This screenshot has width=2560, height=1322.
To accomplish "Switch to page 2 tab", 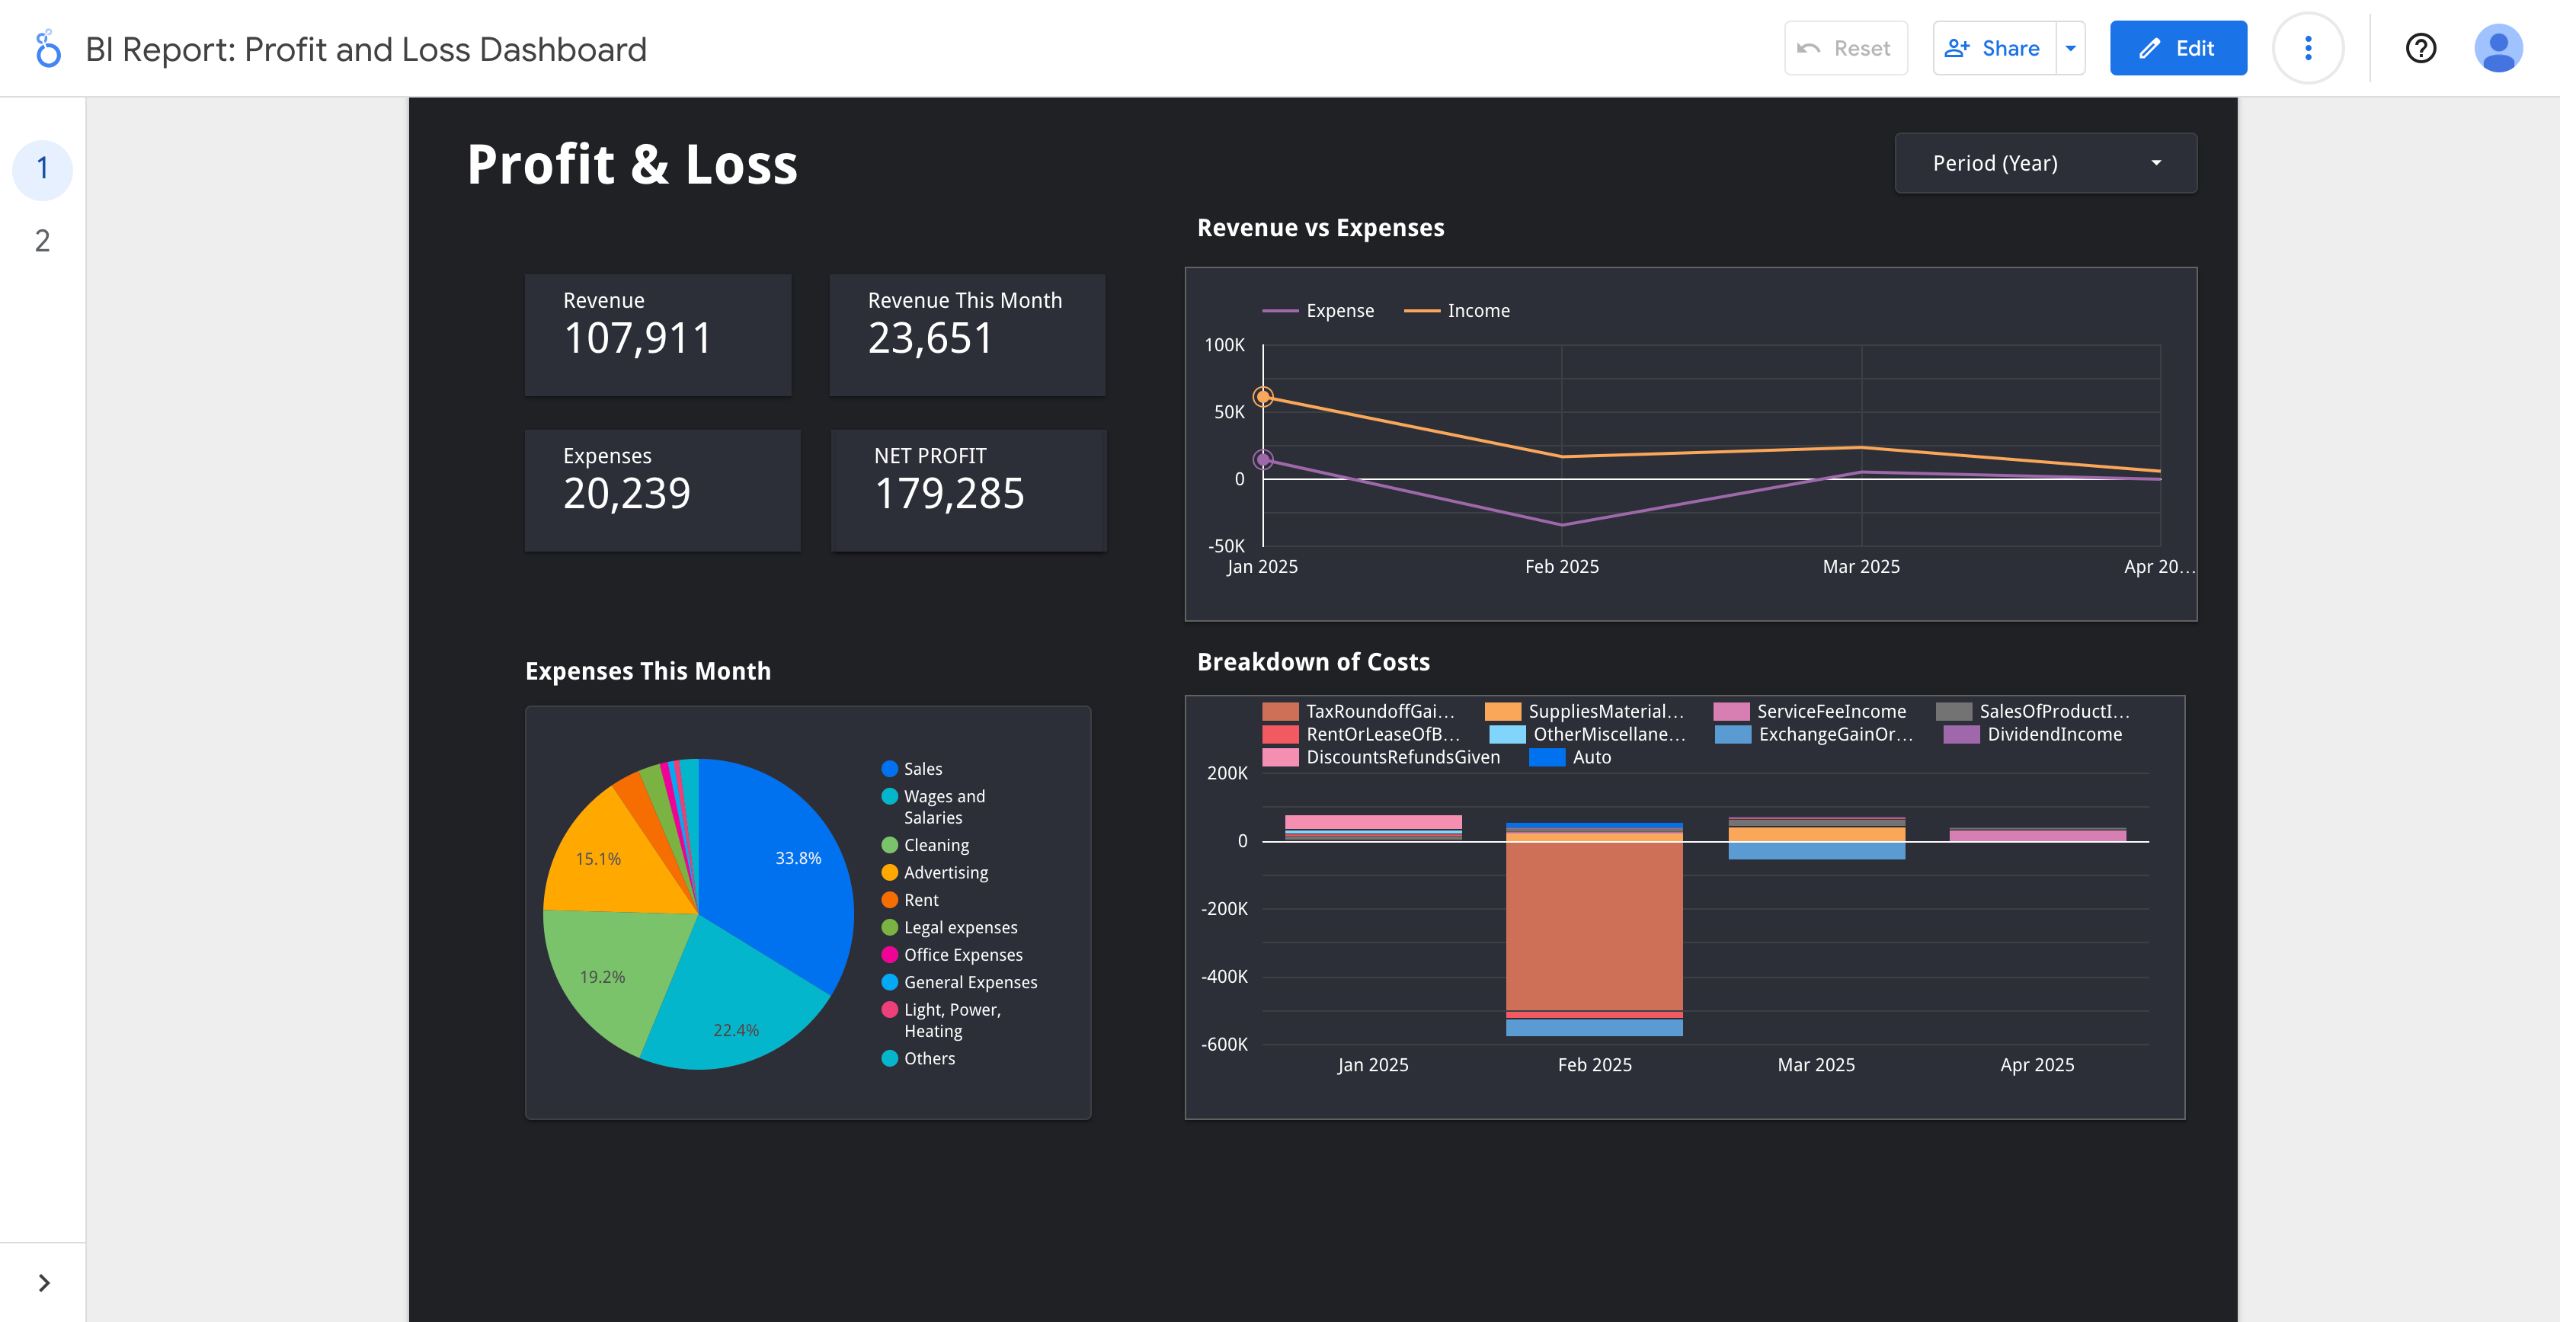I will click(x=42, y=241).
